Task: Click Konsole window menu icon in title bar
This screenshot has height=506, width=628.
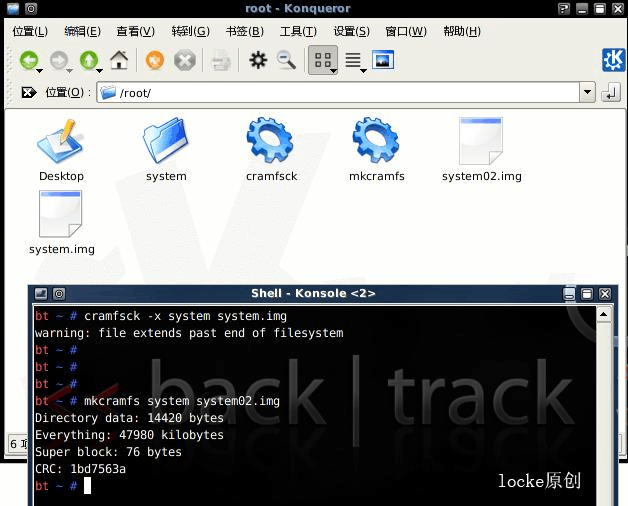Action: [x=41, y=294]
